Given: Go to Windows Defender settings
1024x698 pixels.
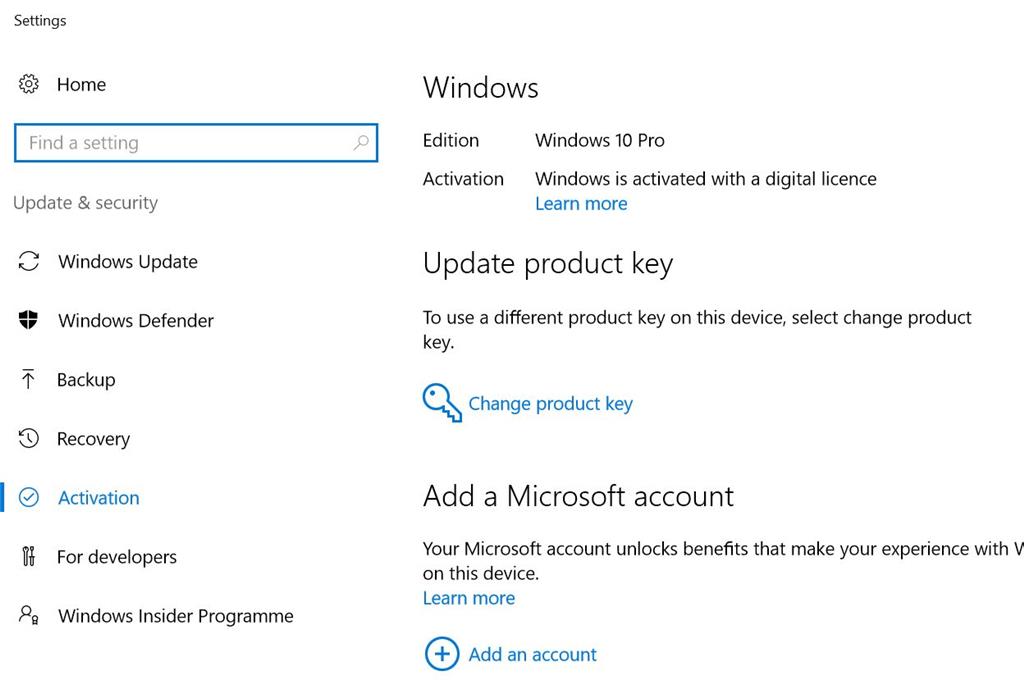Looking at the screenshot, I should coord(136,321).
